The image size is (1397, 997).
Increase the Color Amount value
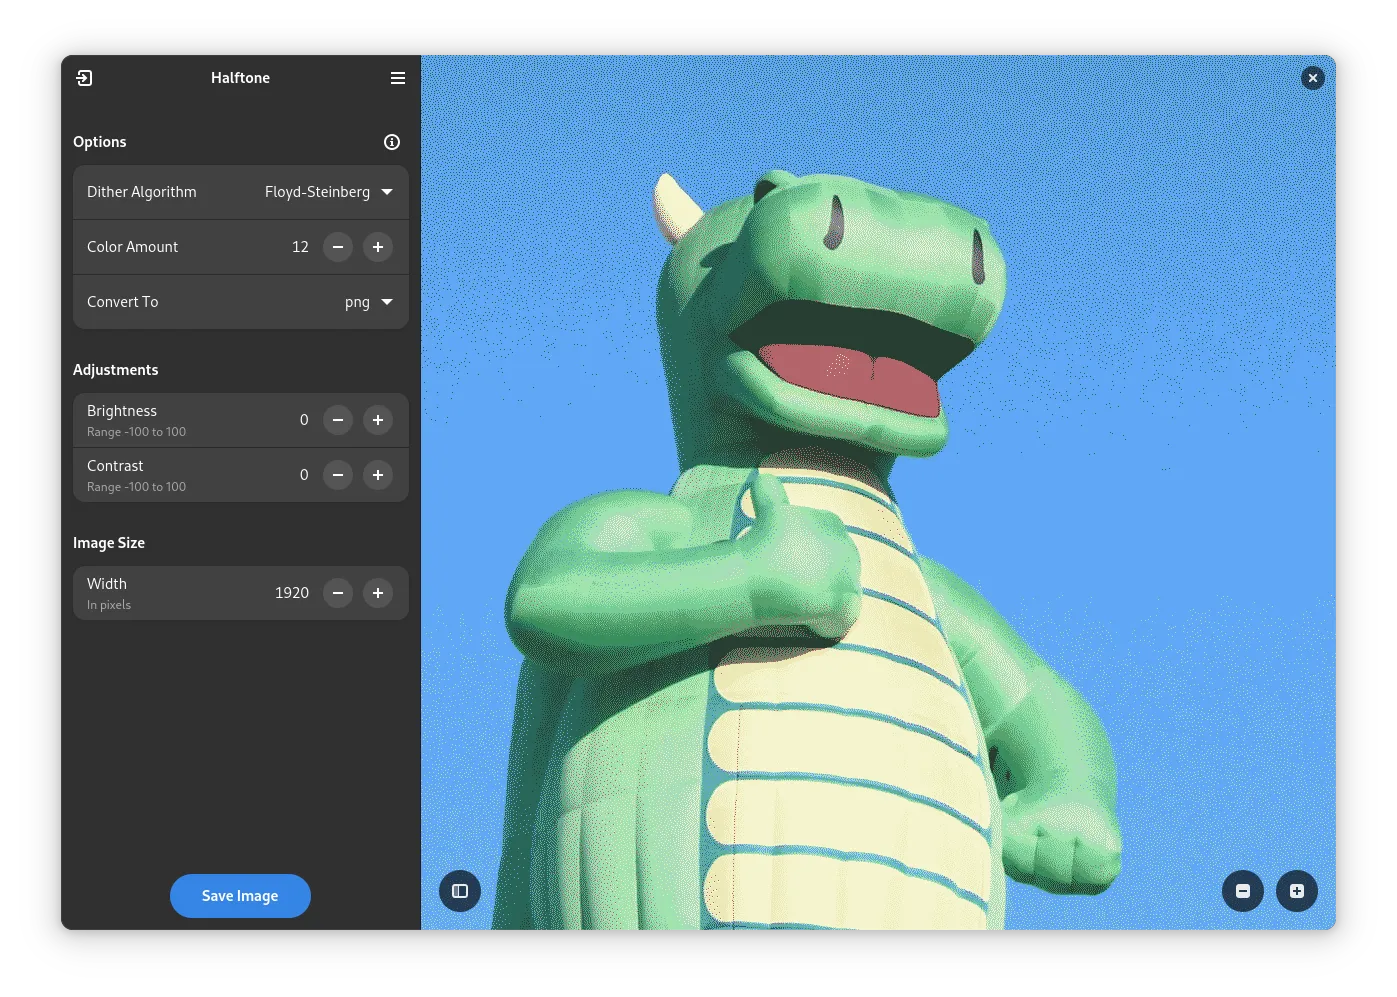(x=378, y=247)
